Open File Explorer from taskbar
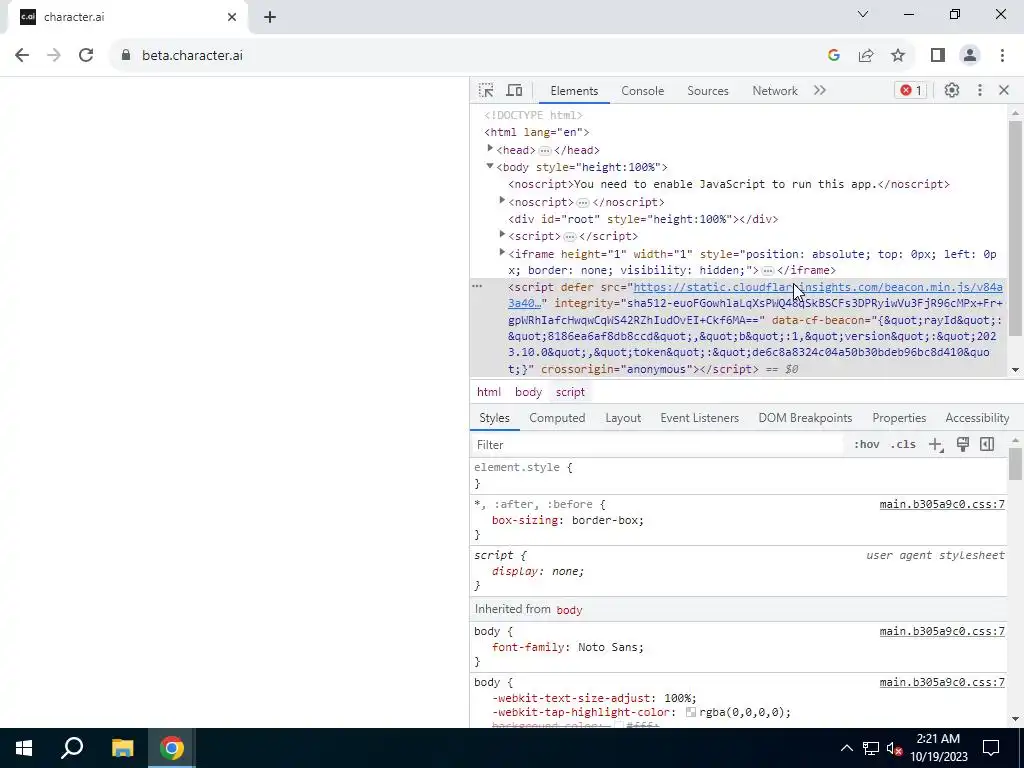The height and width of the screenshot is (768, 1024). pos(122,748)
